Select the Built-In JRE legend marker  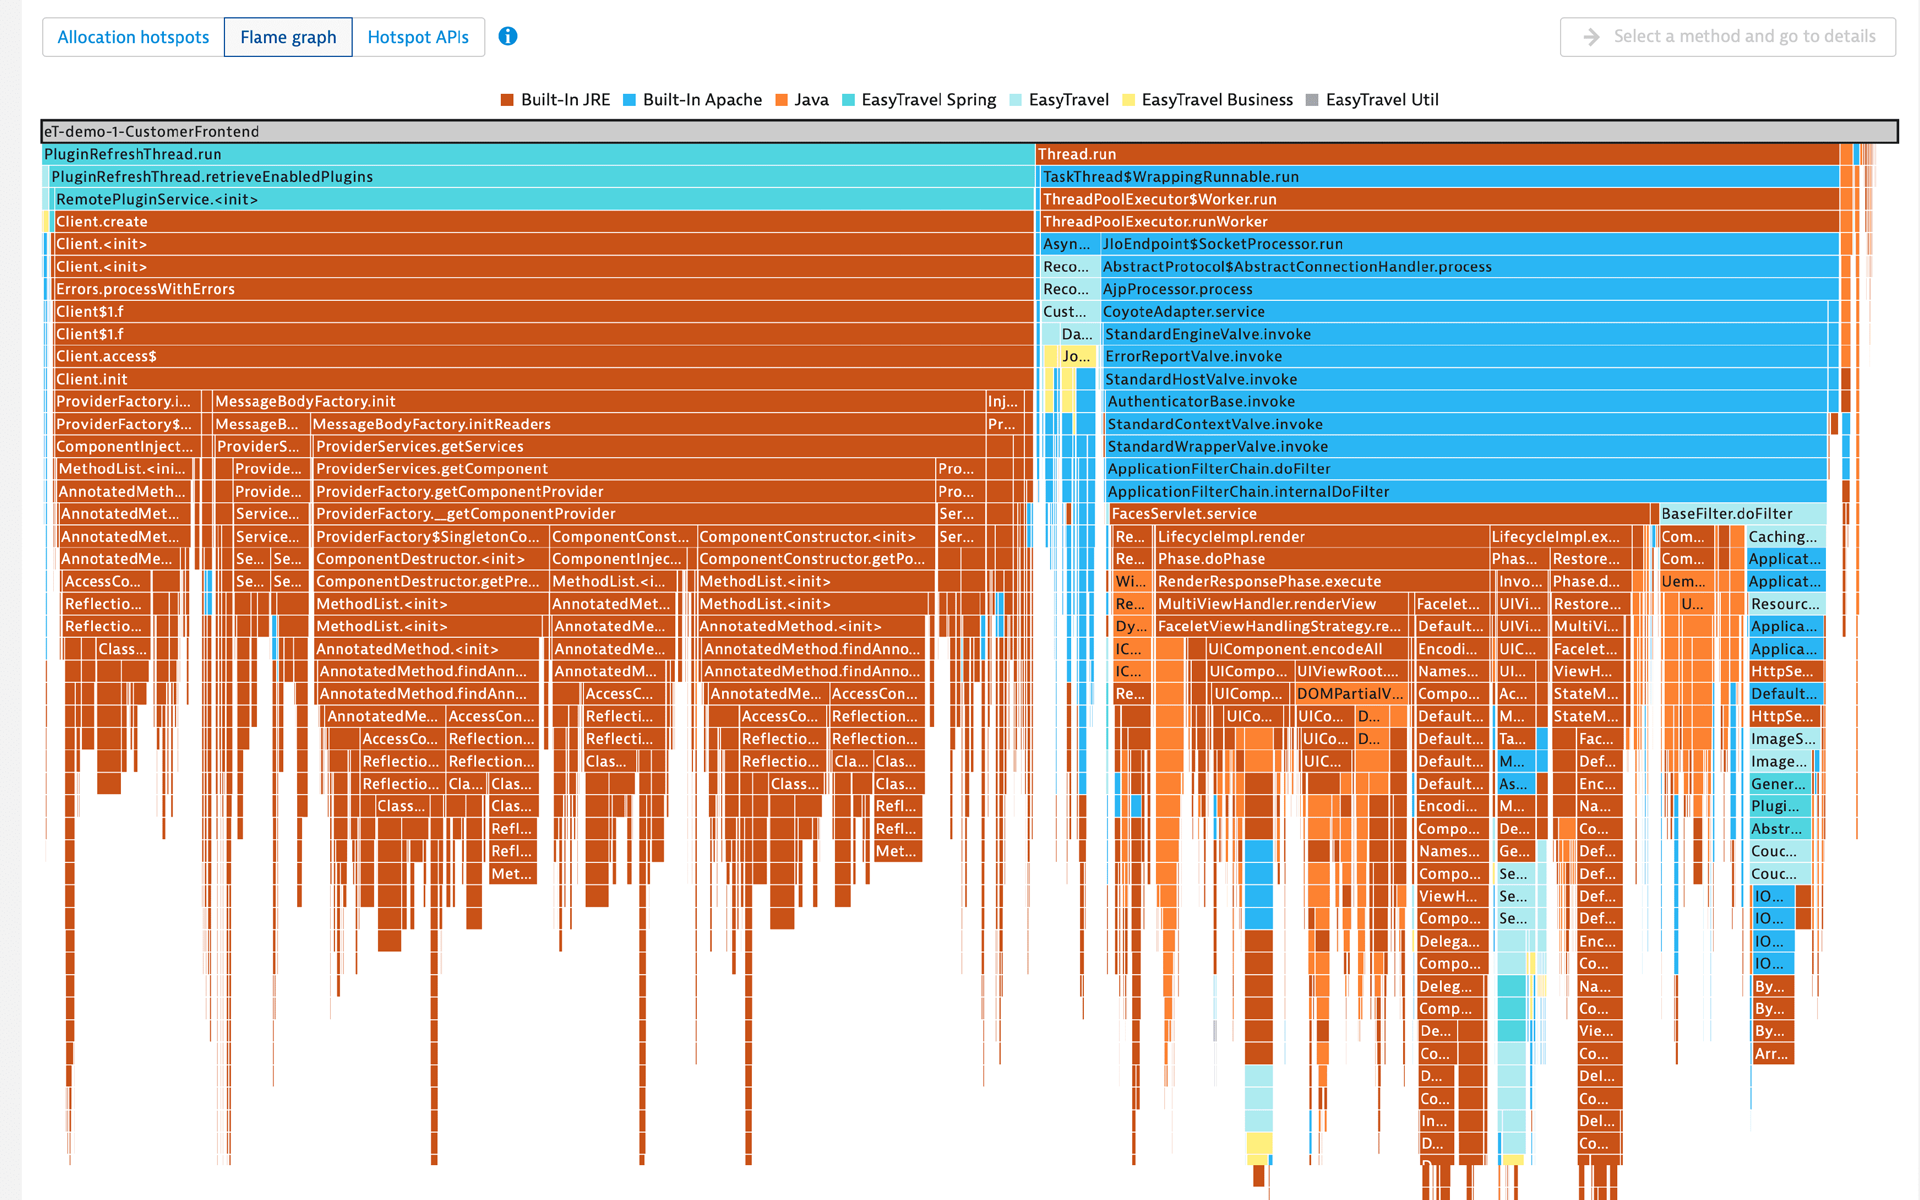click(506, 99)
